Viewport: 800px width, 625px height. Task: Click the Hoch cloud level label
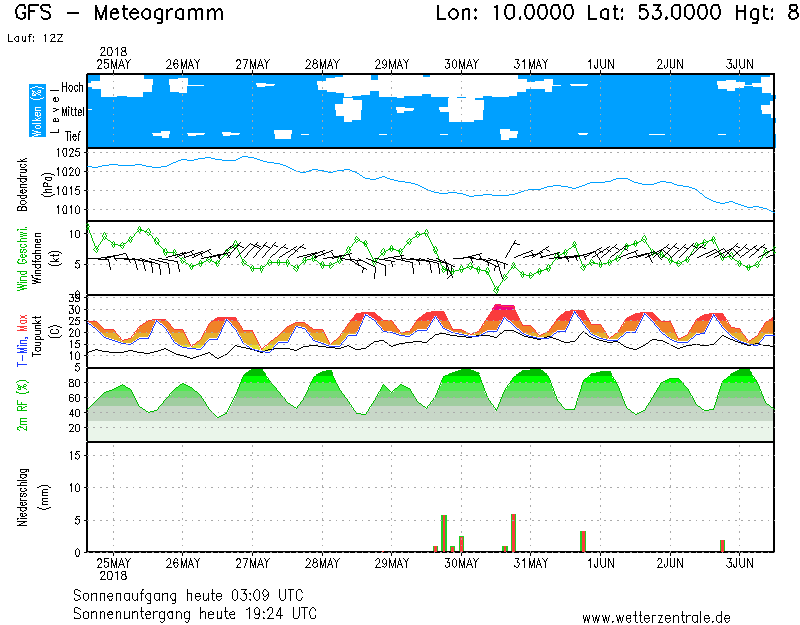72,88
